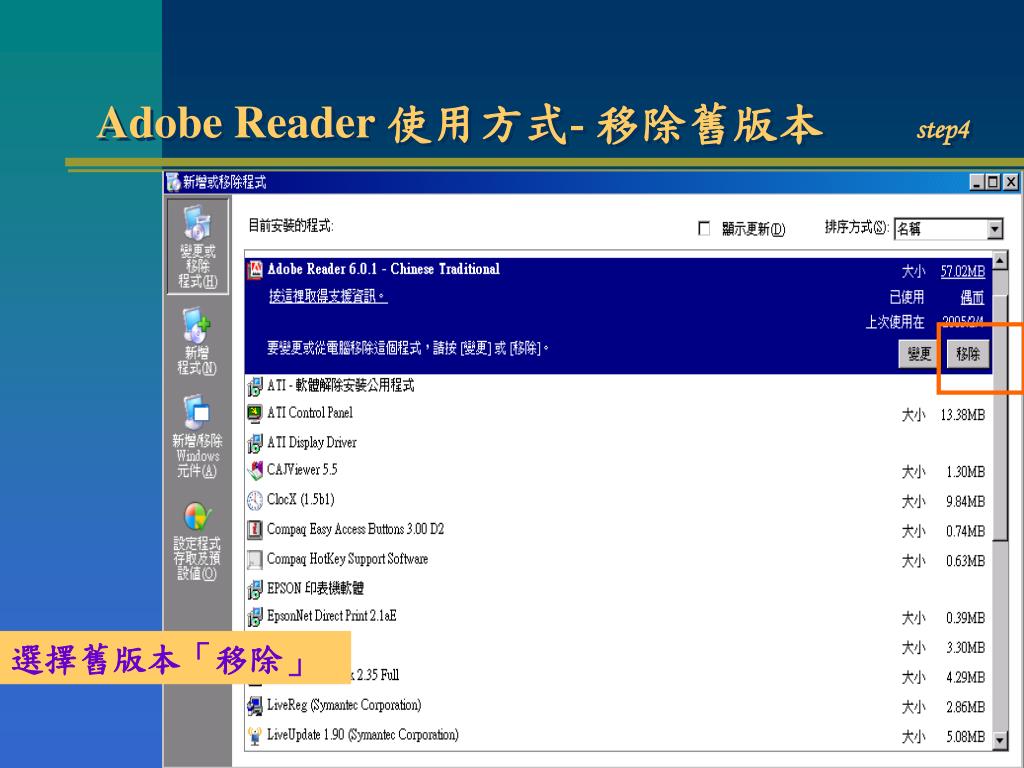
Task: Minimize the 新增或移除程式 window
Action: (977, 182)
